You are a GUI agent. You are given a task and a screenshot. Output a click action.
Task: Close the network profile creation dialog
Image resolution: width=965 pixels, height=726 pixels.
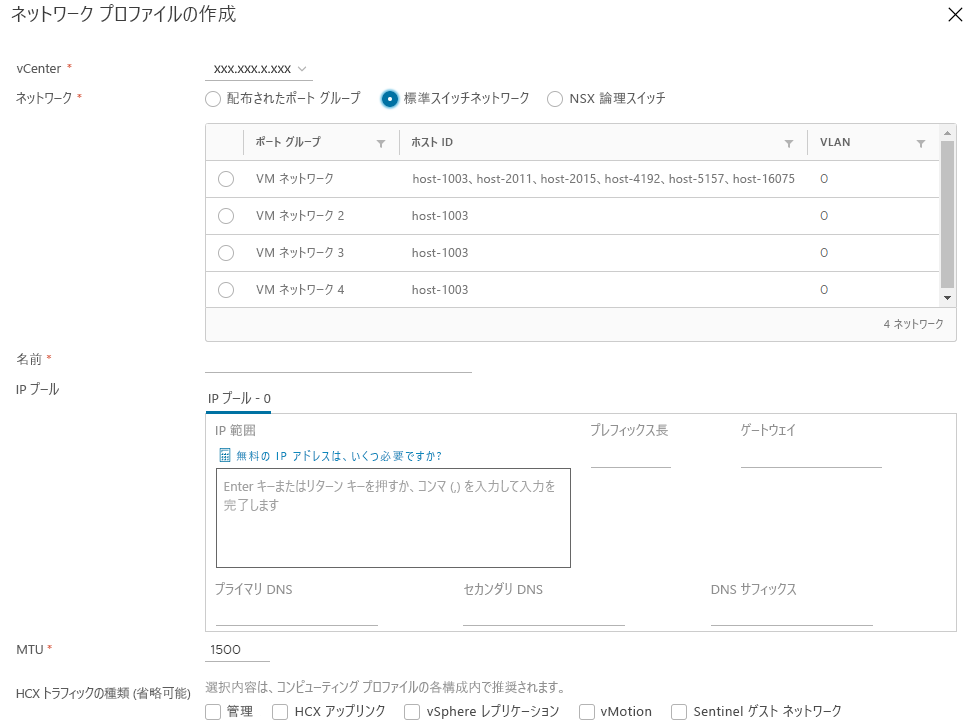click(x=955, y=14)
